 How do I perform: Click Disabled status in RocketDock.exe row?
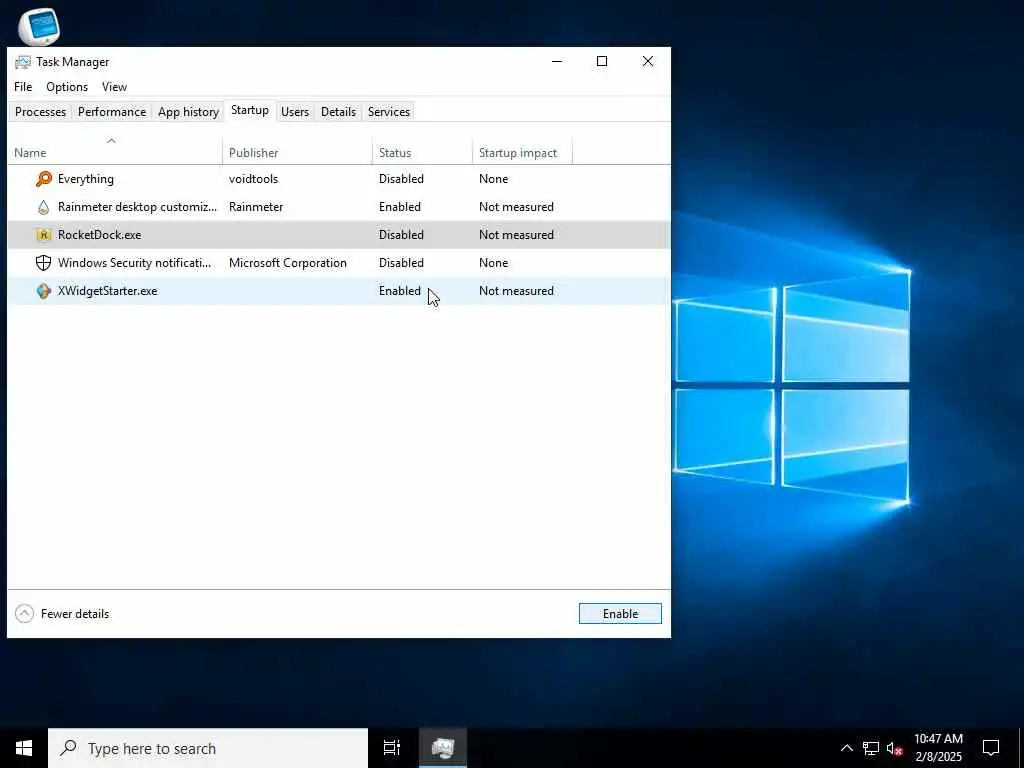(401, 235)
